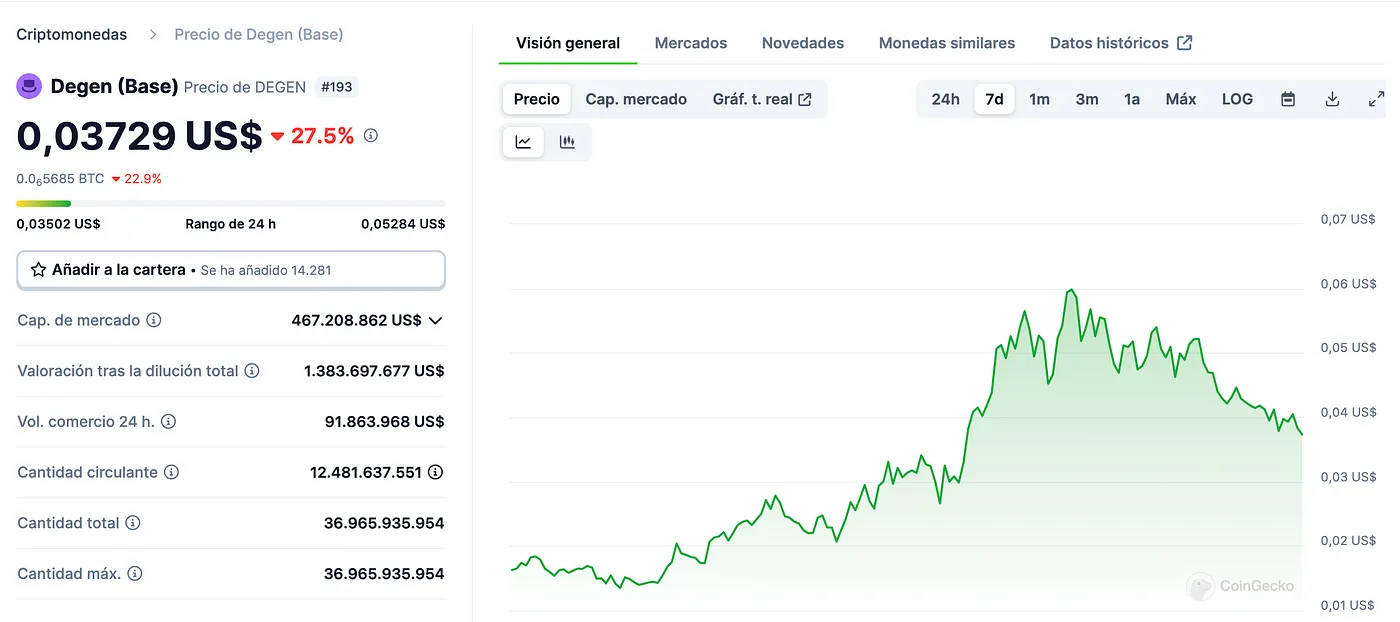Click the Cantidad máx. value 36.965.935.954
This screenshot has width=1400, height=622.
(x=384, y=574)
